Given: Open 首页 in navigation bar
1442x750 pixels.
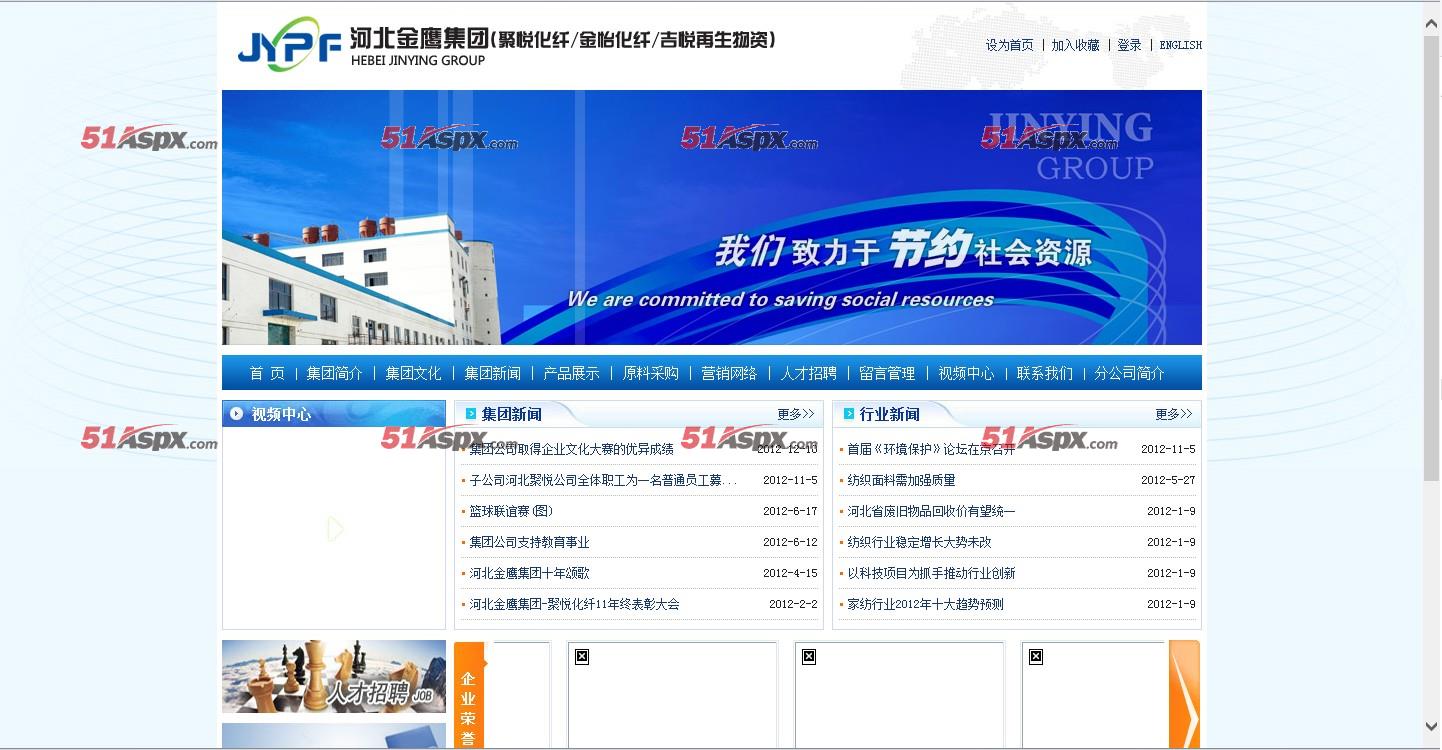Looking at the screenshot, I should click(267, 373).
